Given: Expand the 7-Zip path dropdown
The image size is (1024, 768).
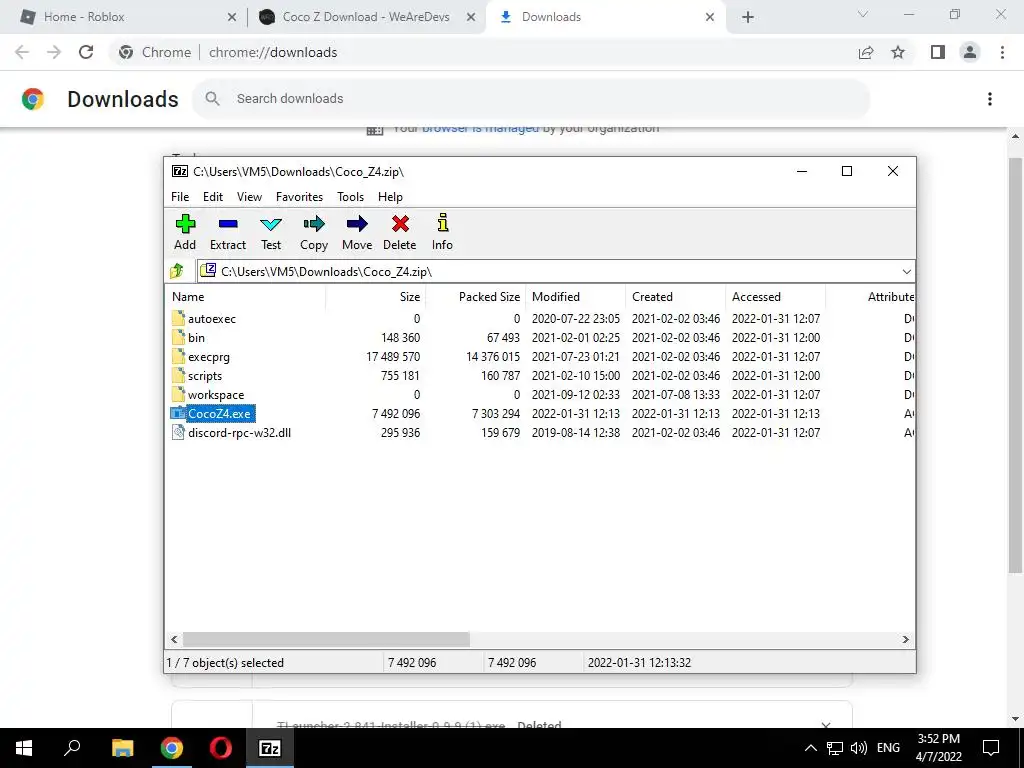Looking at the screenshot, I should coord(906,271).
